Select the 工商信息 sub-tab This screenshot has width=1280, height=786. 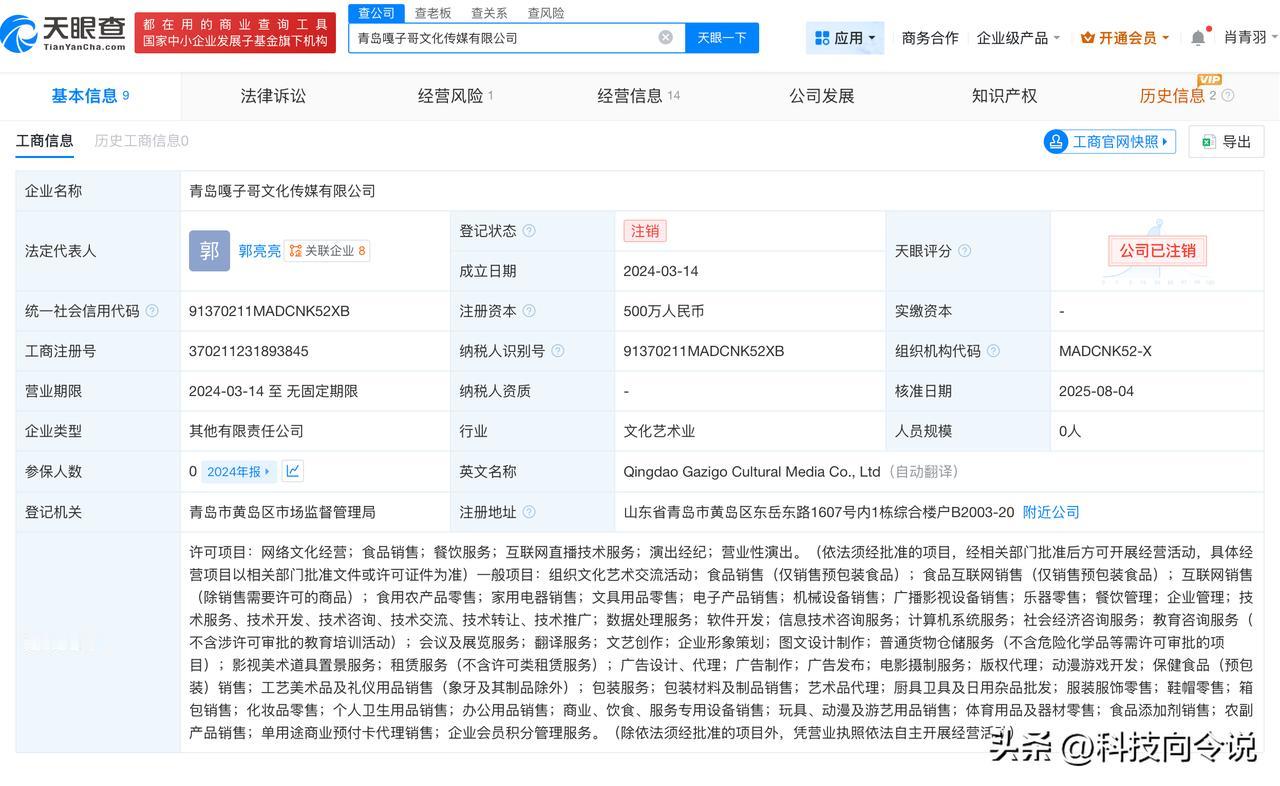click(x=44, y=141)
